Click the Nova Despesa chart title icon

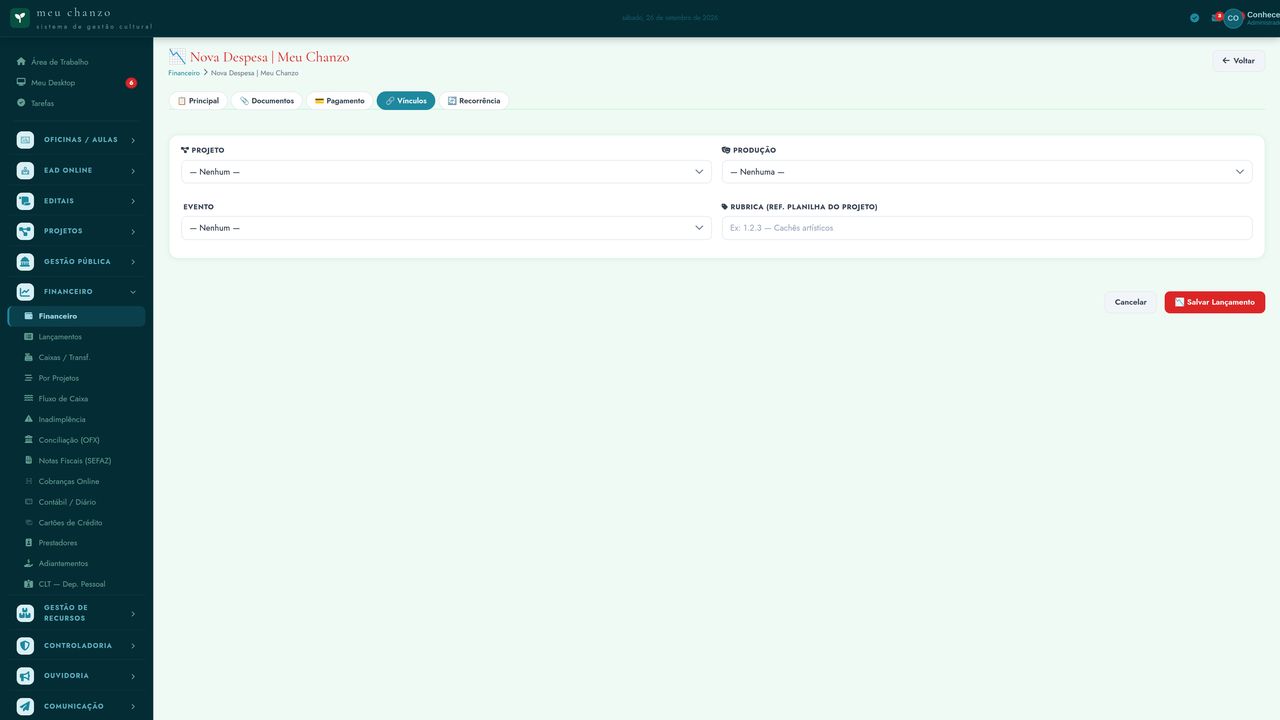coord(177,57)
